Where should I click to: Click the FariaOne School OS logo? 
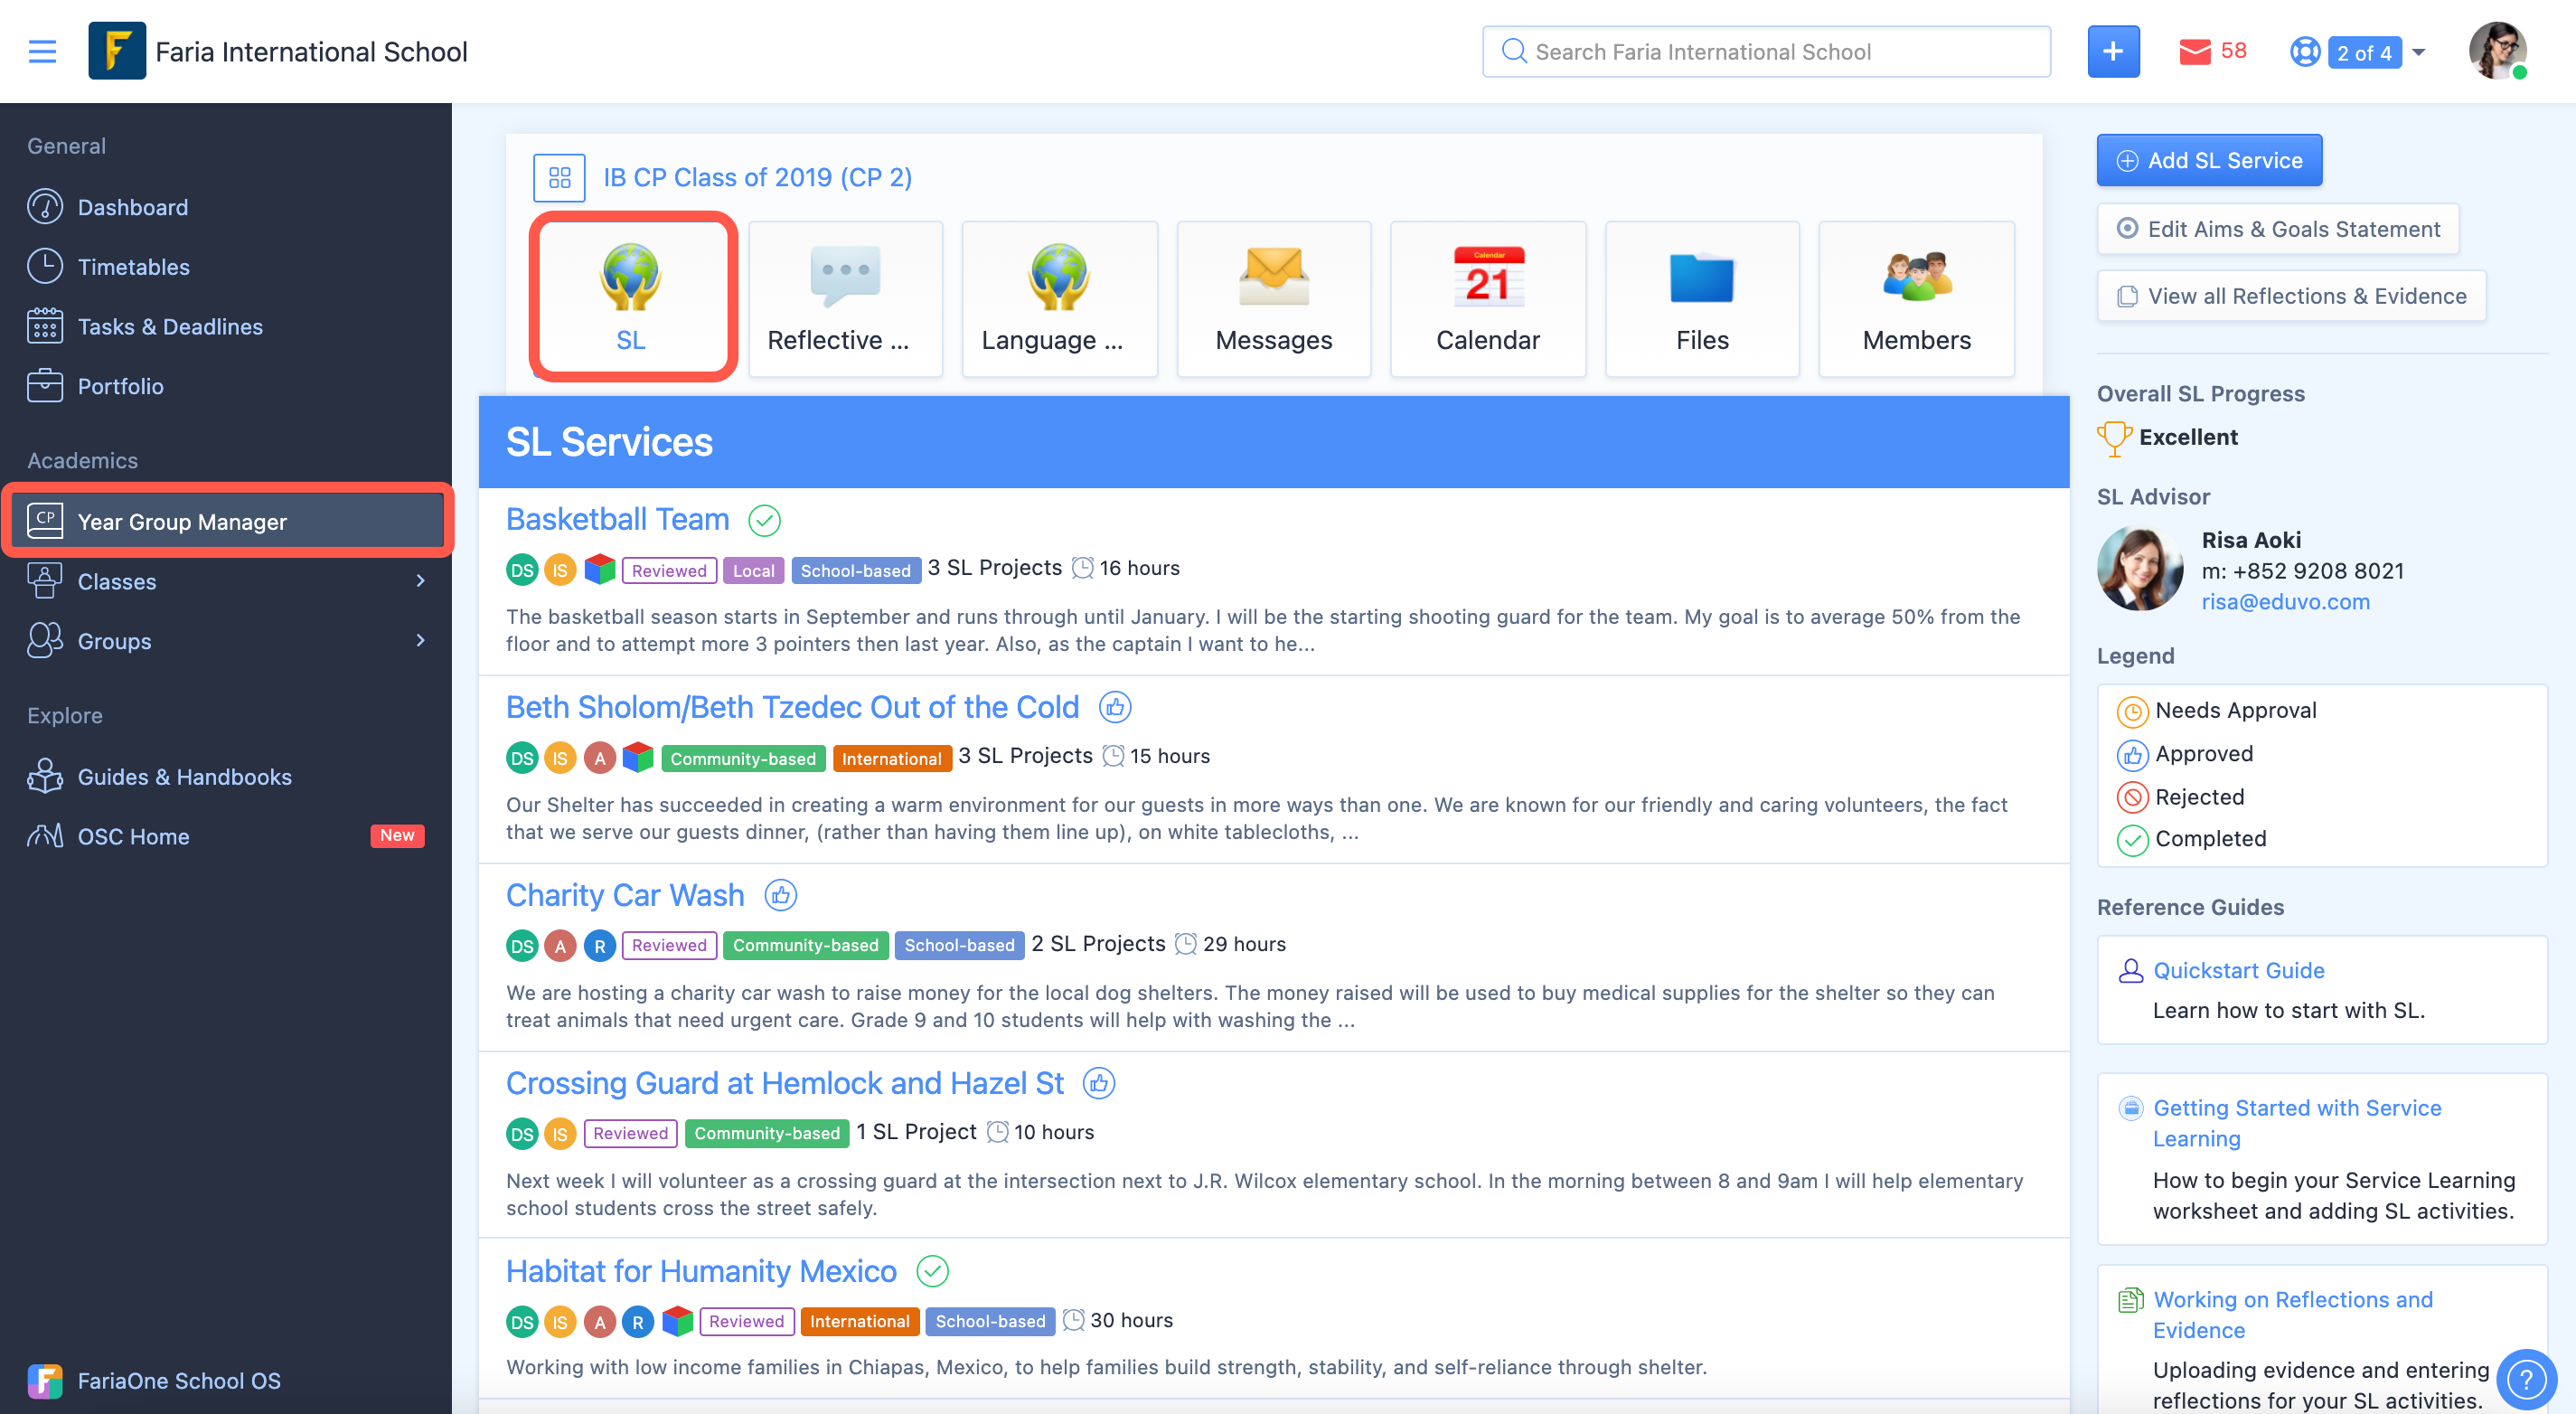pyautogui.click(x=45, y=1380)
